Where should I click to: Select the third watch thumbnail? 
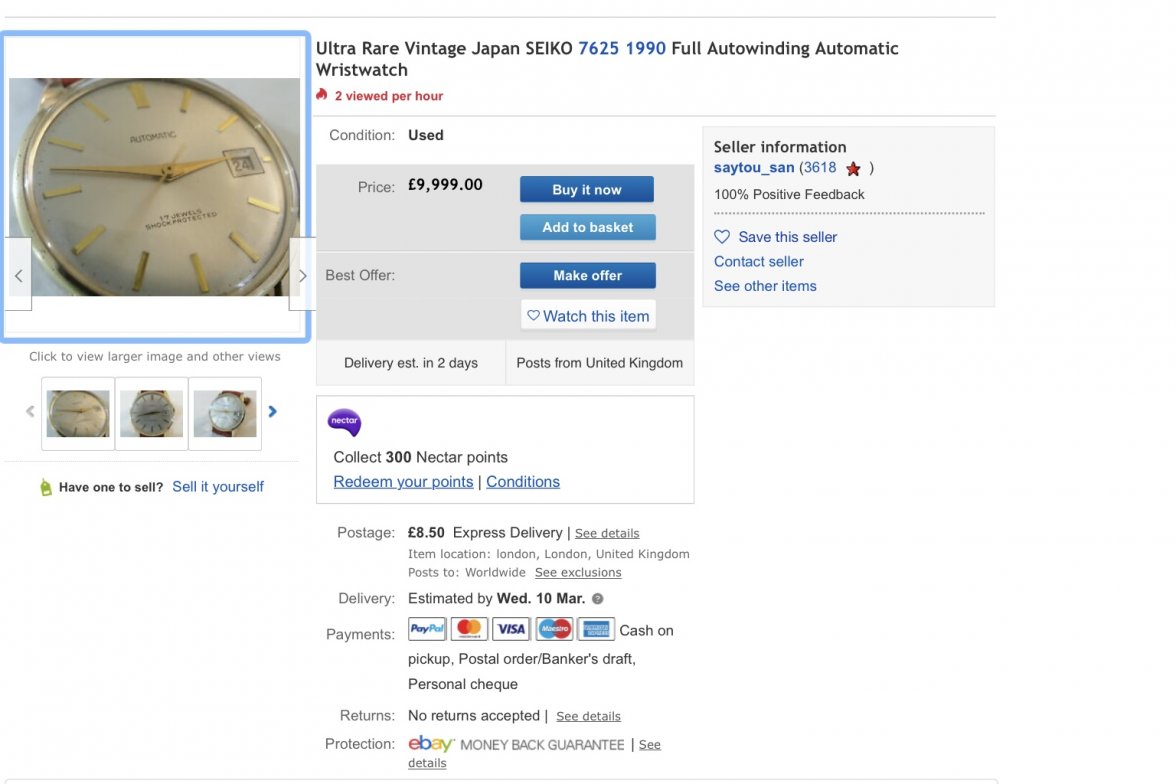(x=225, y=414)
